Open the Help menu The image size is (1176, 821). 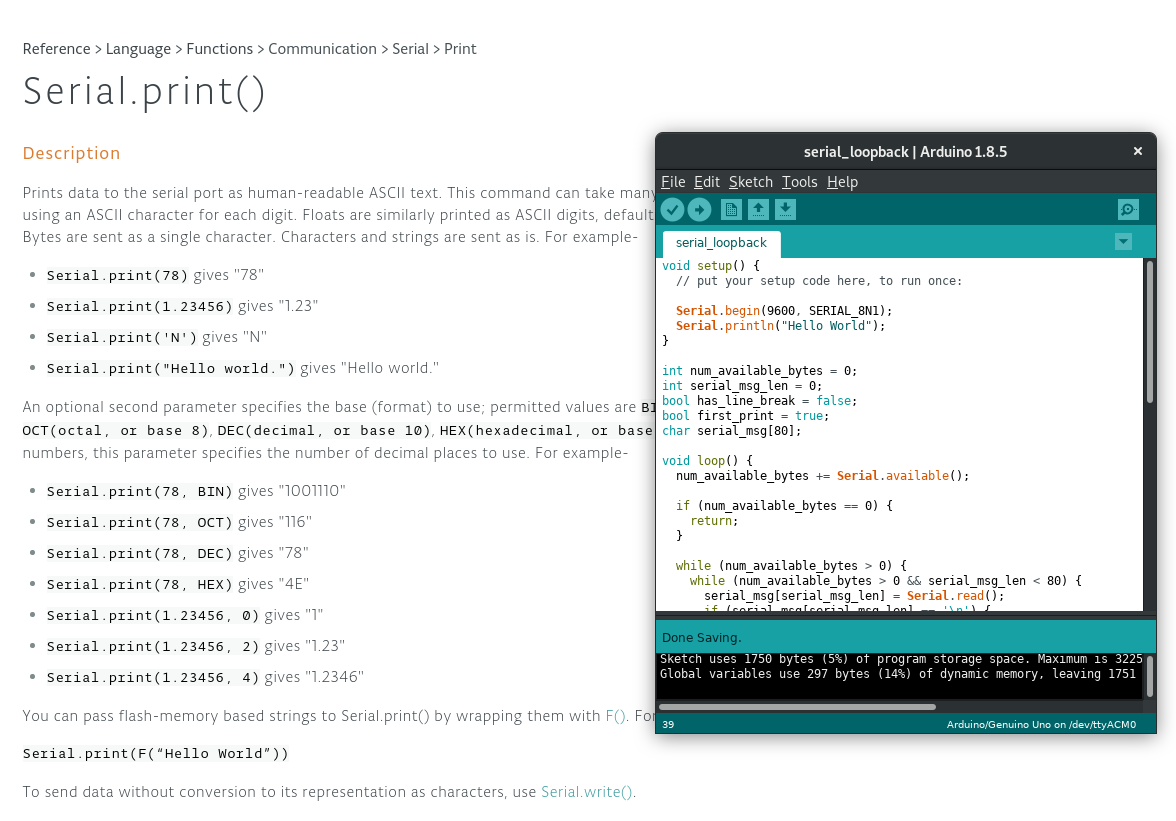[x=842, y=182]
